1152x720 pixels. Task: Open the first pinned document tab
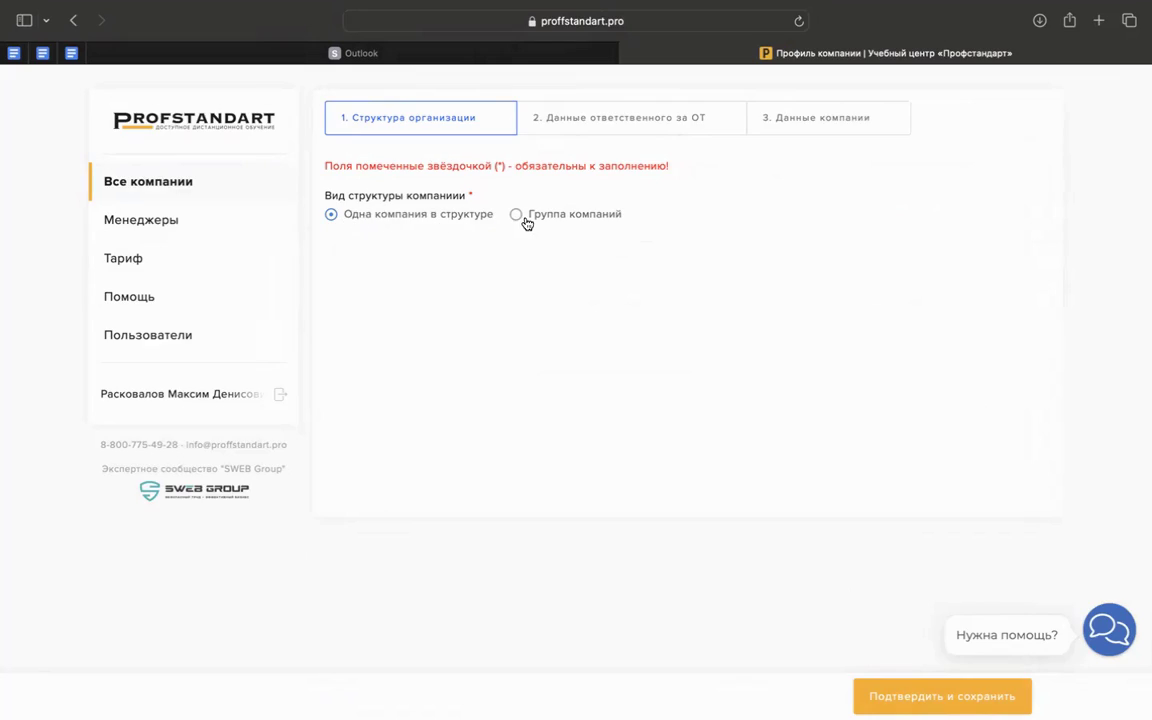(x=14, y=53)
